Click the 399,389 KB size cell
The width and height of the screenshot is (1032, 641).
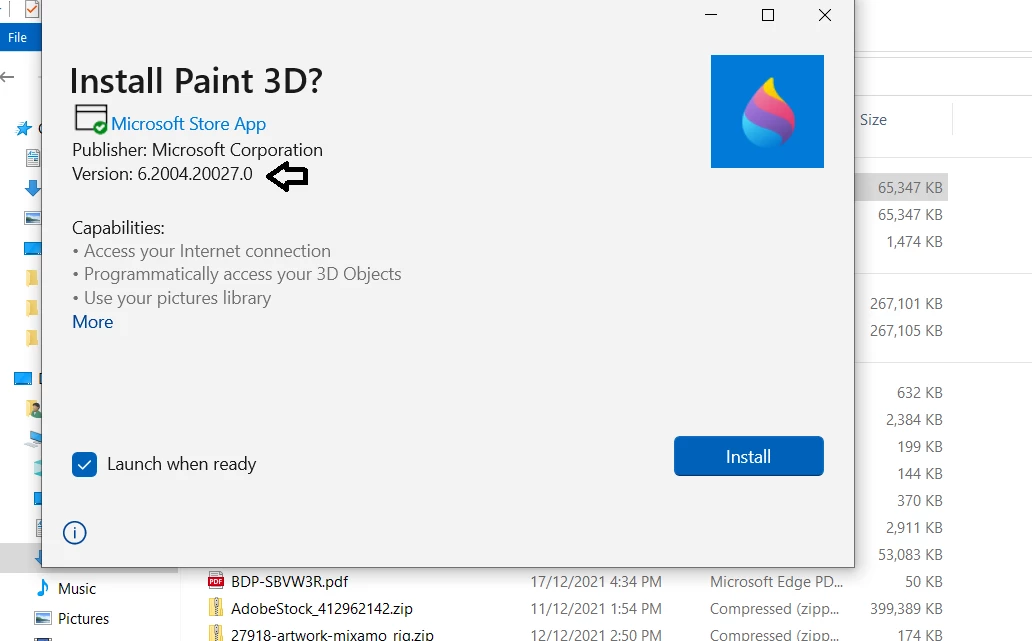point(906,609)
